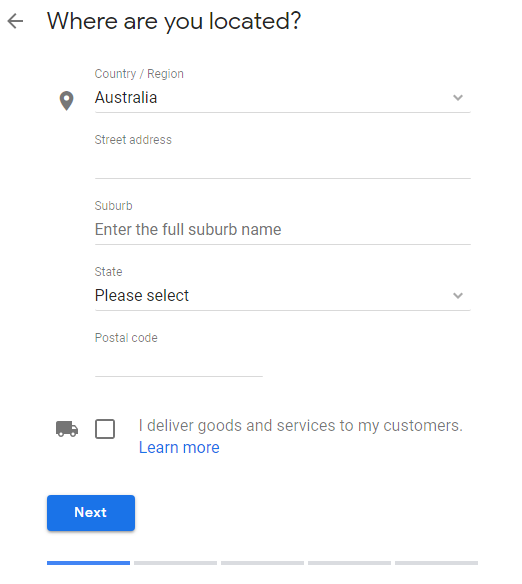The image size is (522, 584).
Task: Expand the Country / Region chevron arrow
Action: coord(458,98)
